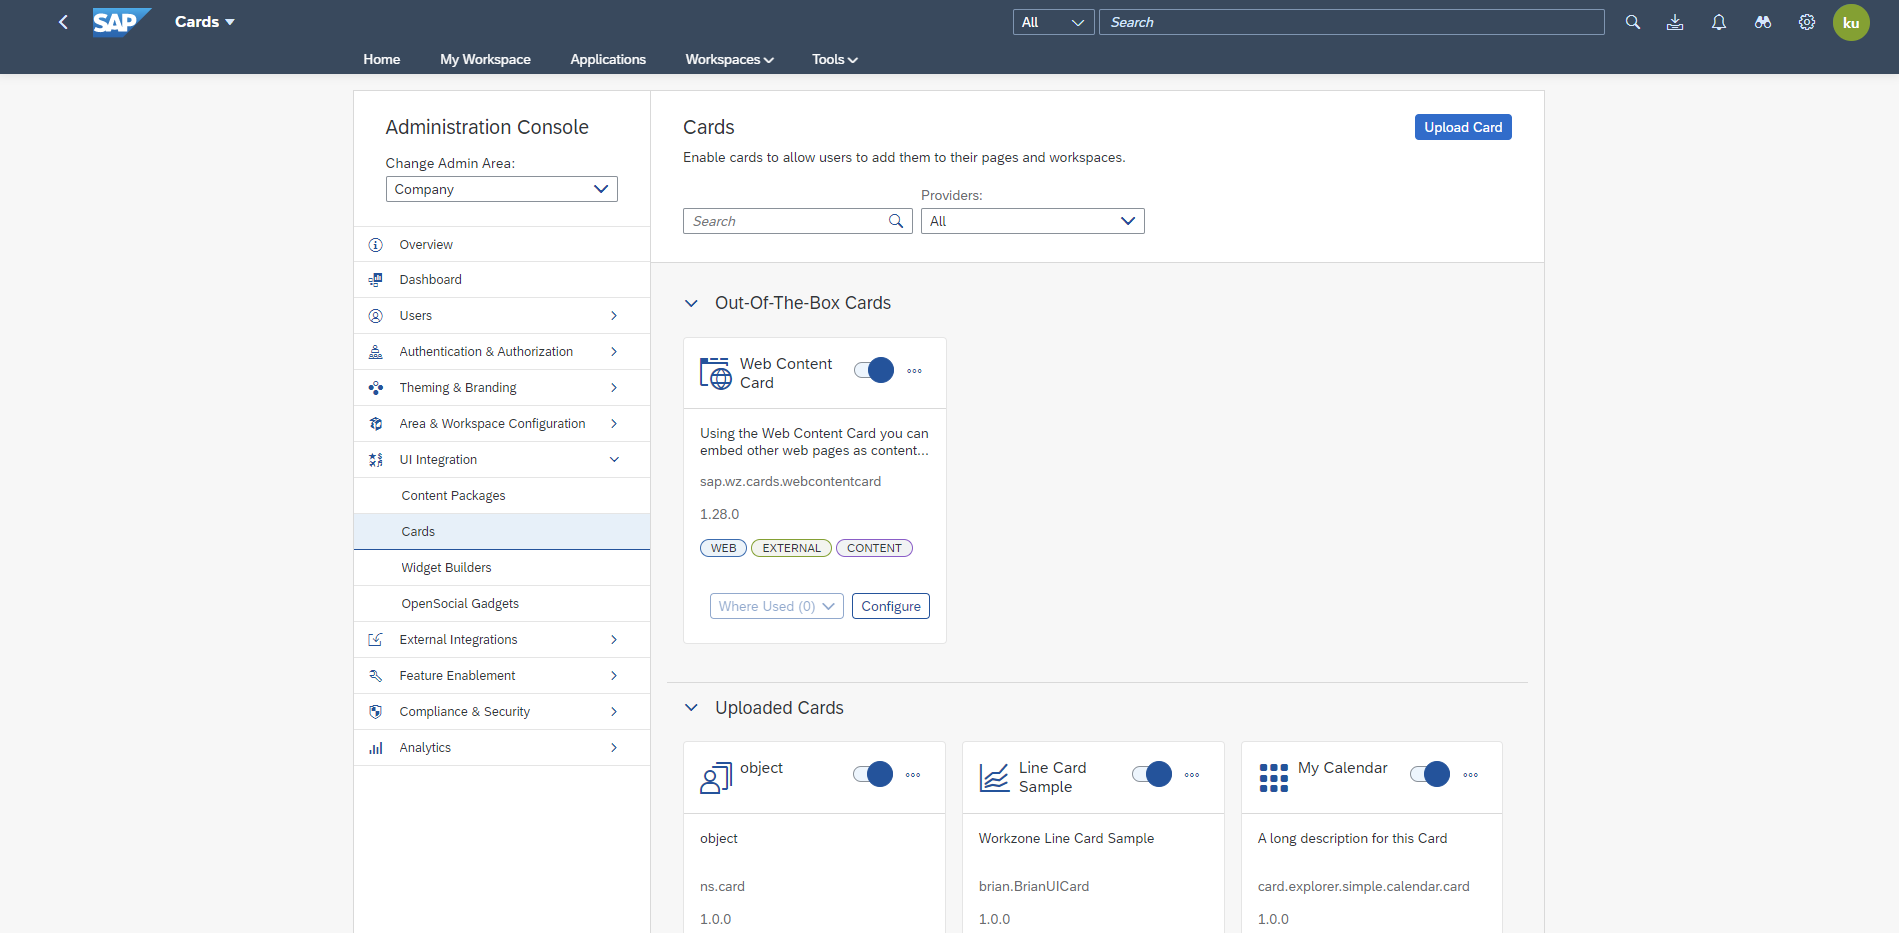Click the Dashboard icon in the sidebar
The image size is (1899, 933).
pos(376,280)
